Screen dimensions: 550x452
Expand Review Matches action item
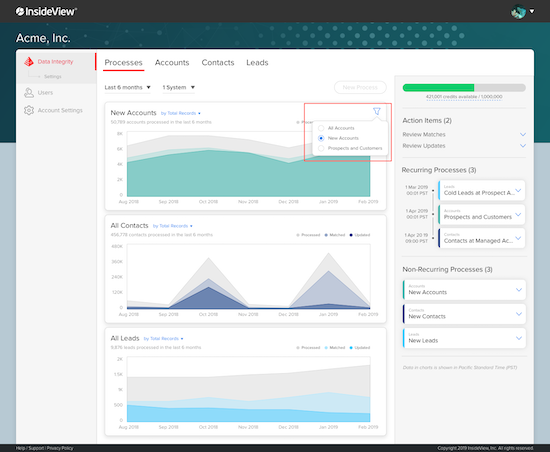click(x=523, y=135)
